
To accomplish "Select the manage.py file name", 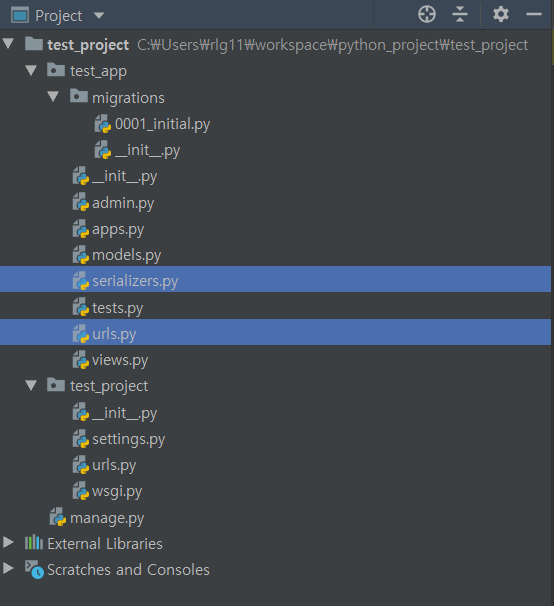I will 107,518.
